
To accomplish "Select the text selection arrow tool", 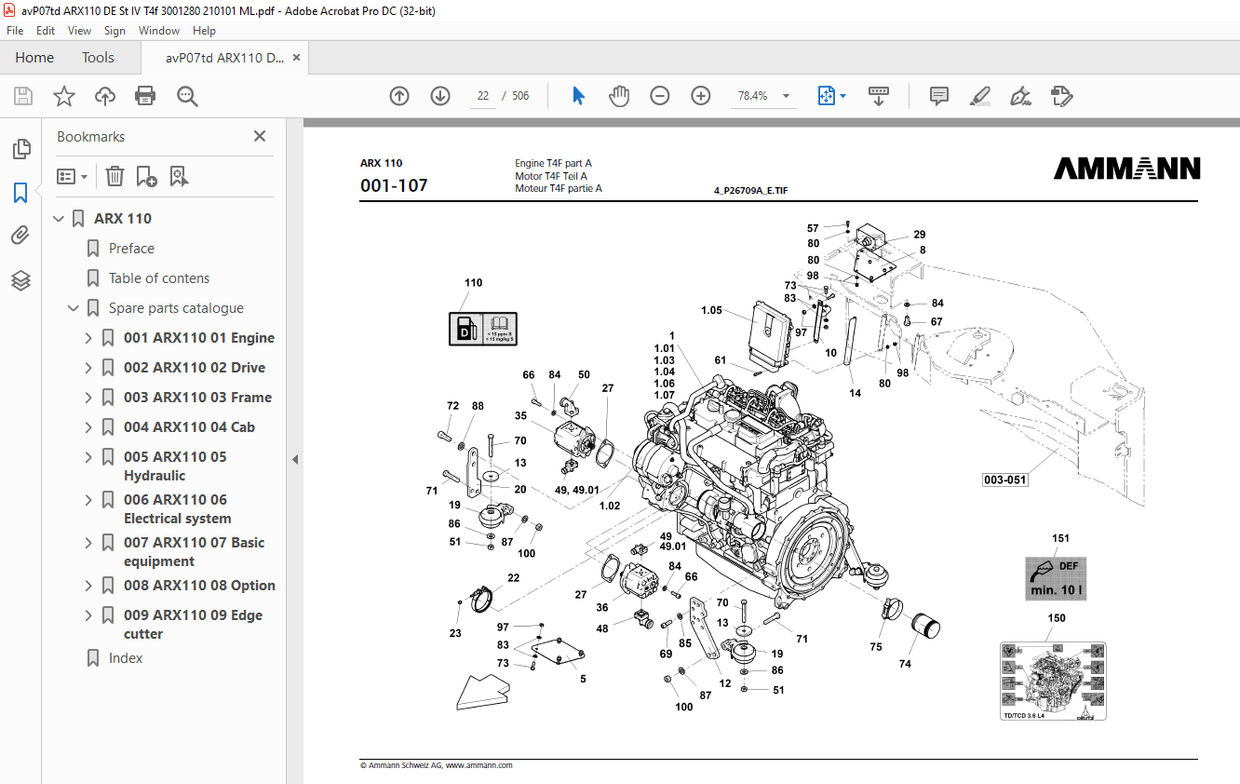I will point(578,95).
